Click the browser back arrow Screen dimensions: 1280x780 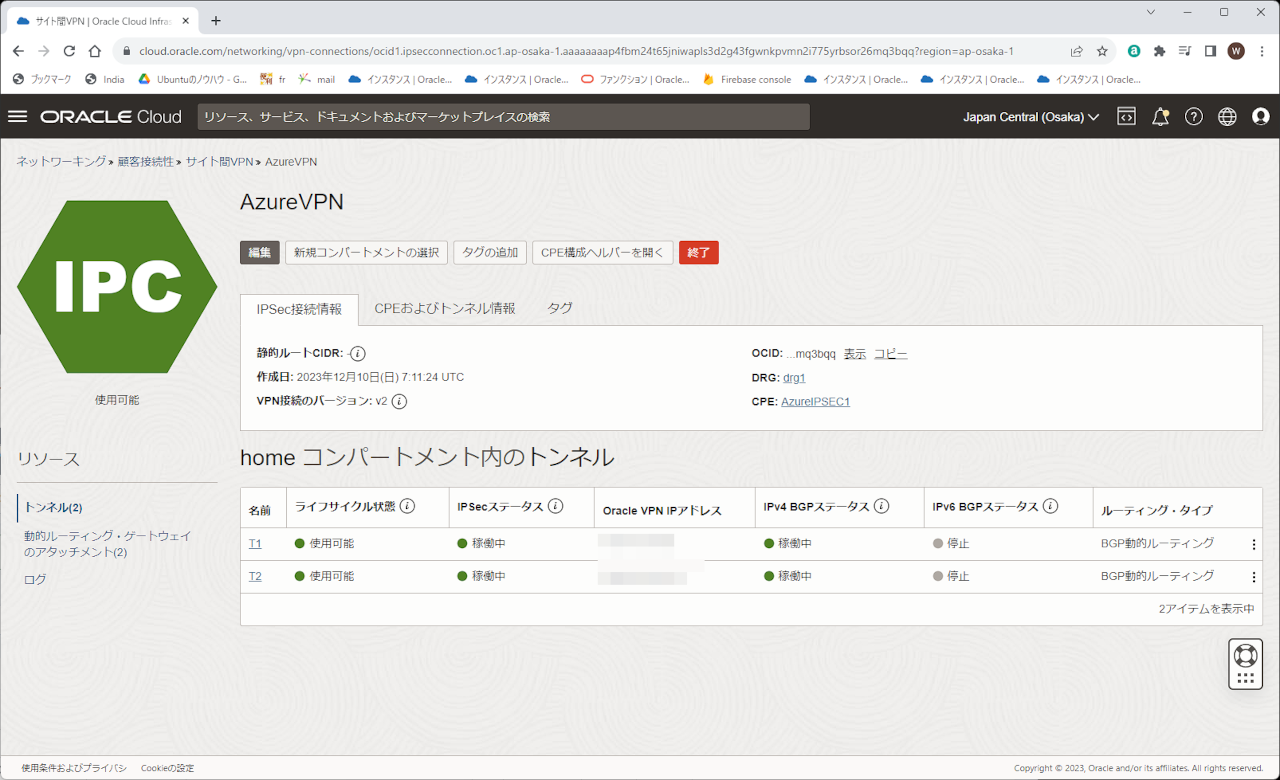18,51
